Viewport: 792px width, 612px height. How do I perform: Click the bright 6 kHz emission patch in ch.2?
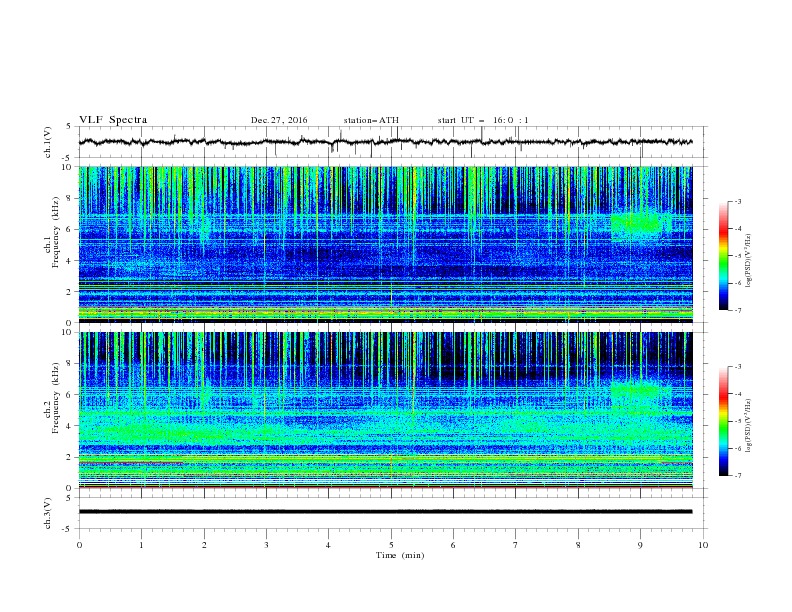tap(635, 390)
